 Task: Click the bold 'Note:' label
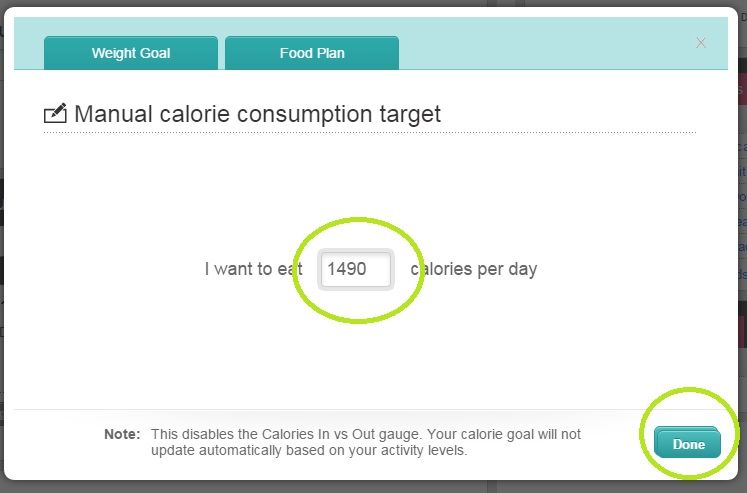coord(124,435)
